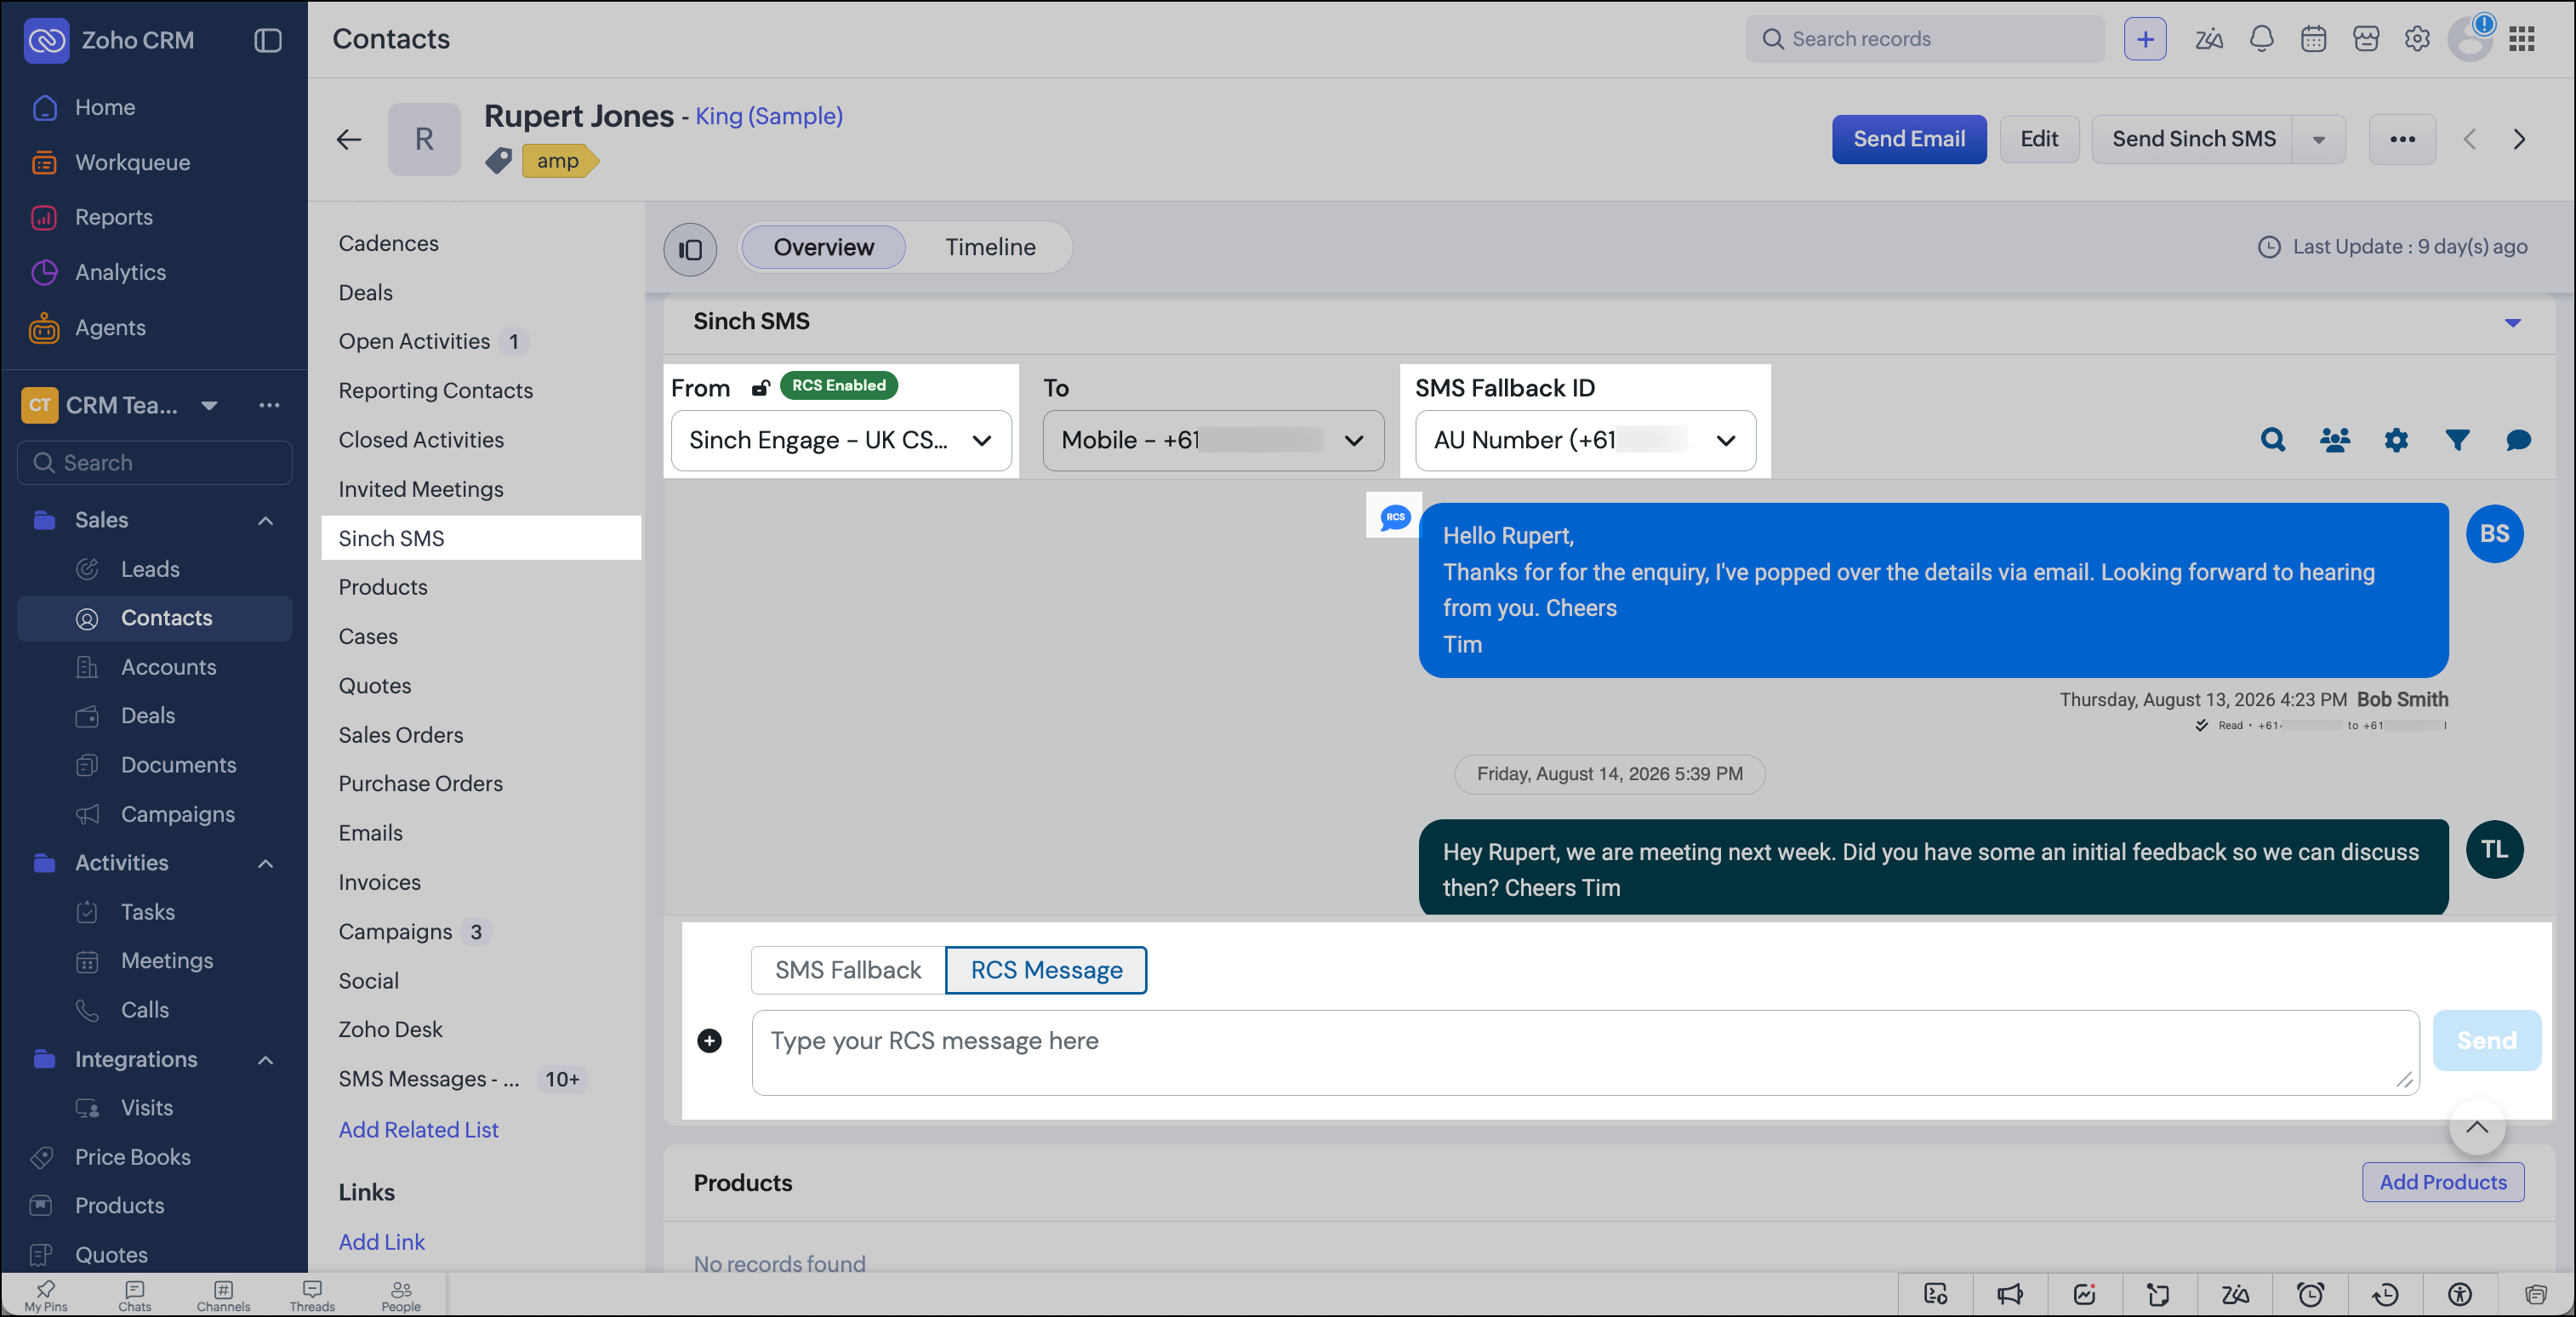Open Sinch SMS settings gear icon

[2396, 440]
